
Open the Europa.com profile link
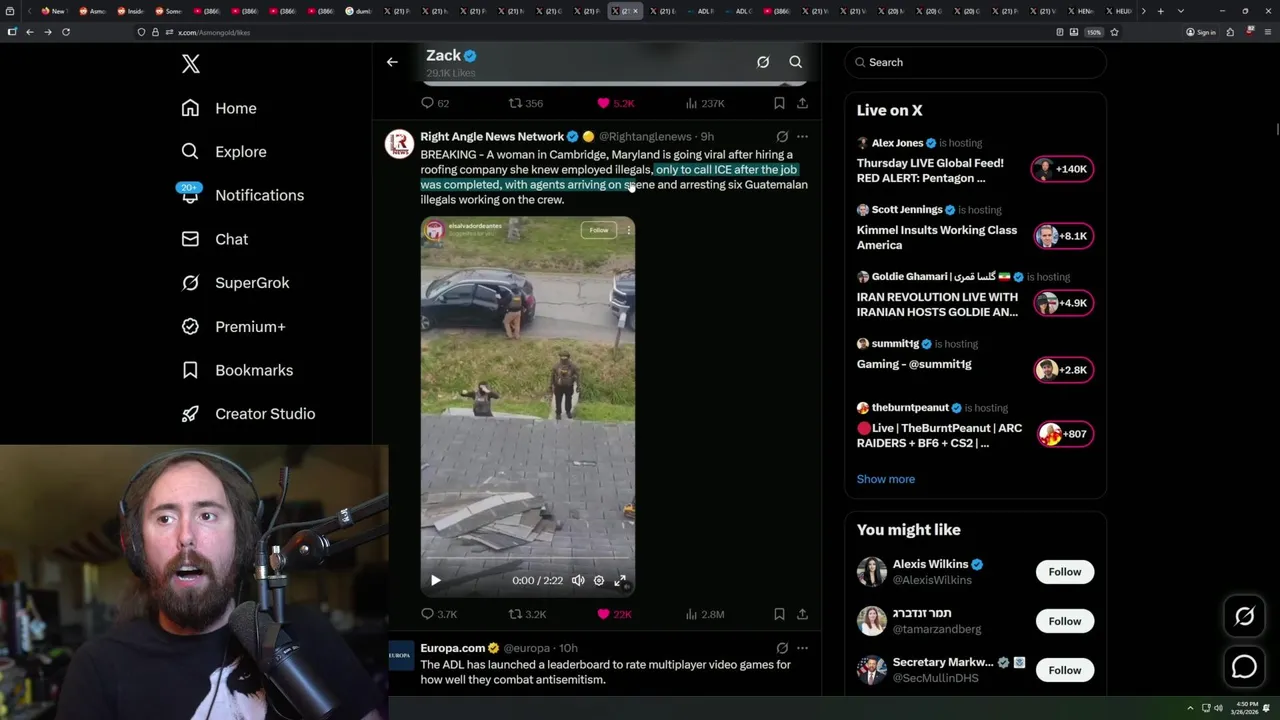click(452, 648)
